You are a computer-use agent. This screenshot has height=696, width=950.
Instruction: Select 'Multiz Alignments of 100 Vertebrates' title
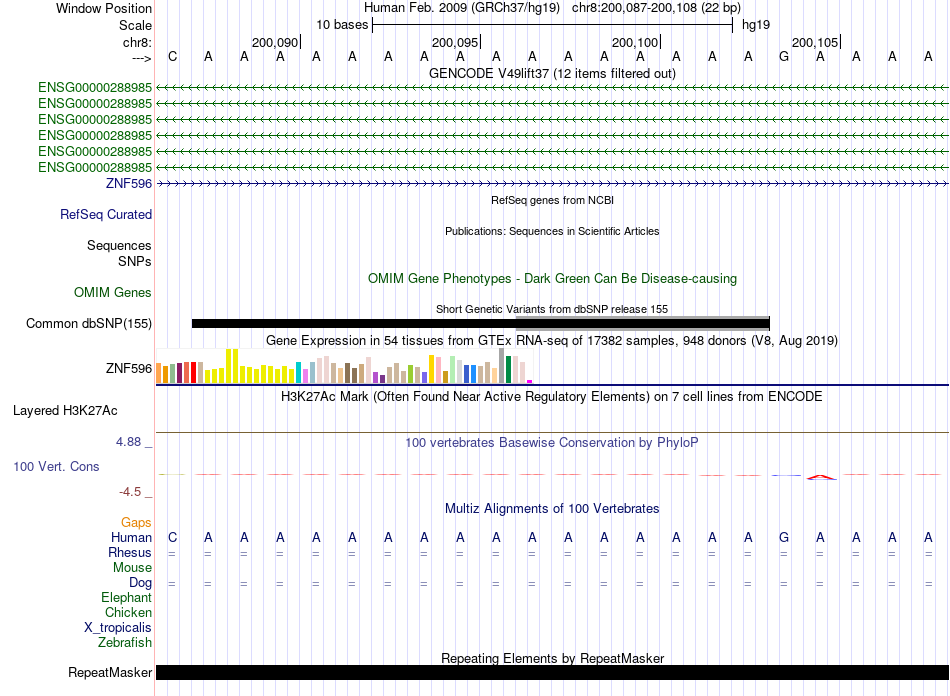pos(552,508)
